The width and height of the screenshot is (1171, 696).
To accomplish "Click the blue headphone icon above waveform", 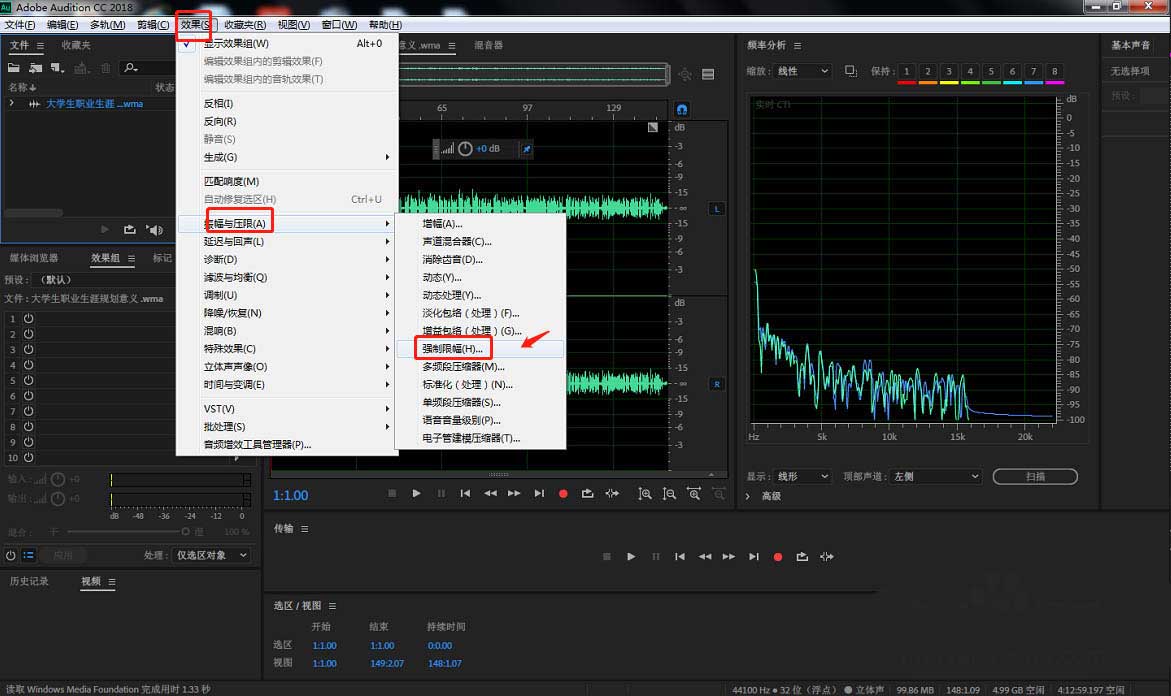I will (x=682, y=108).
